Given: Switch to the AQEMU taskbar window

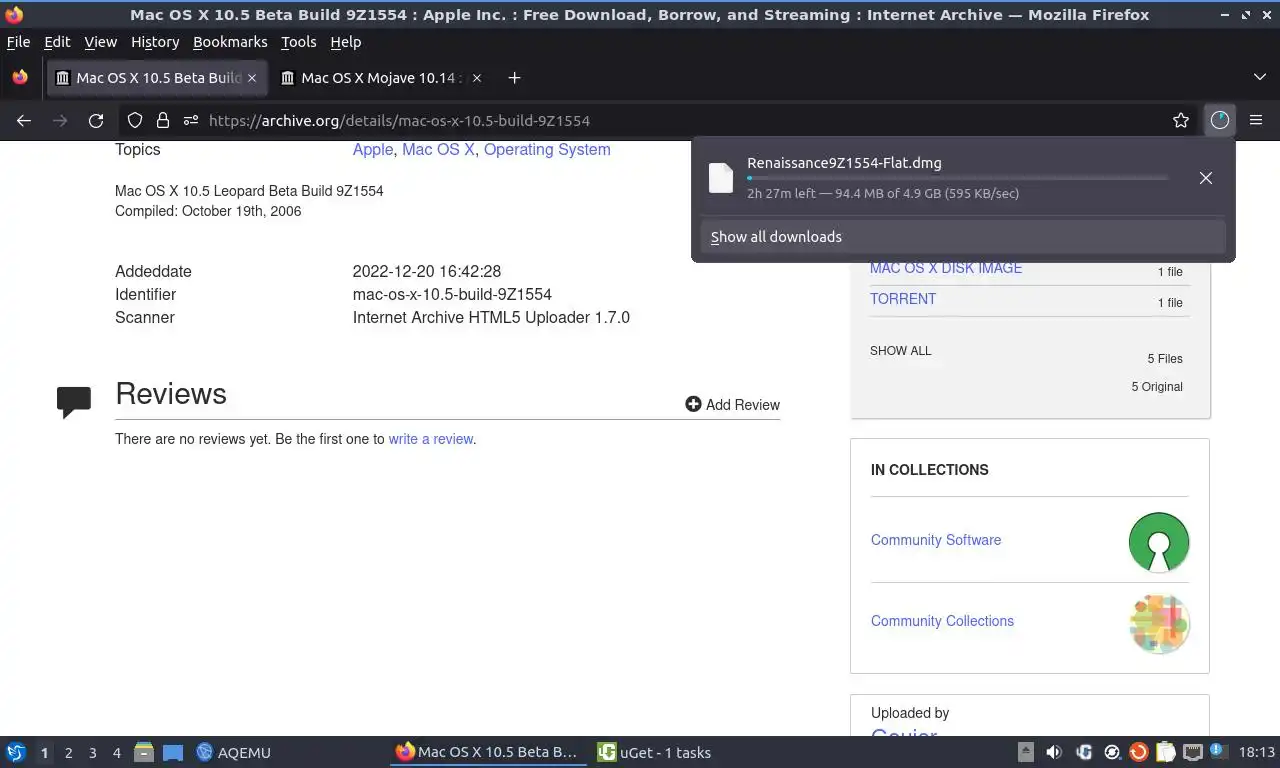Looking at the screenshot, I should coord(234,752).
